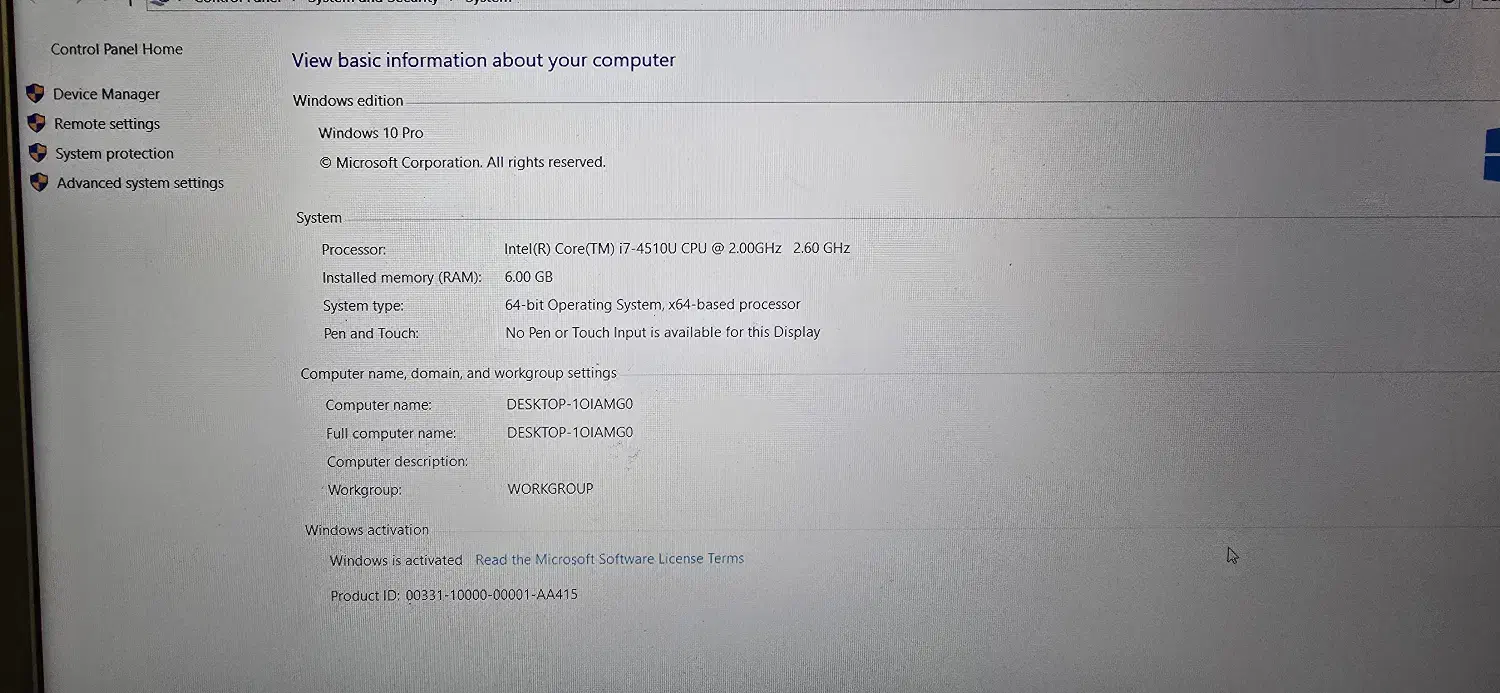Click the Microsoft Corporation copyright text
The image size is (1500, 693).
tap(462, 162)
